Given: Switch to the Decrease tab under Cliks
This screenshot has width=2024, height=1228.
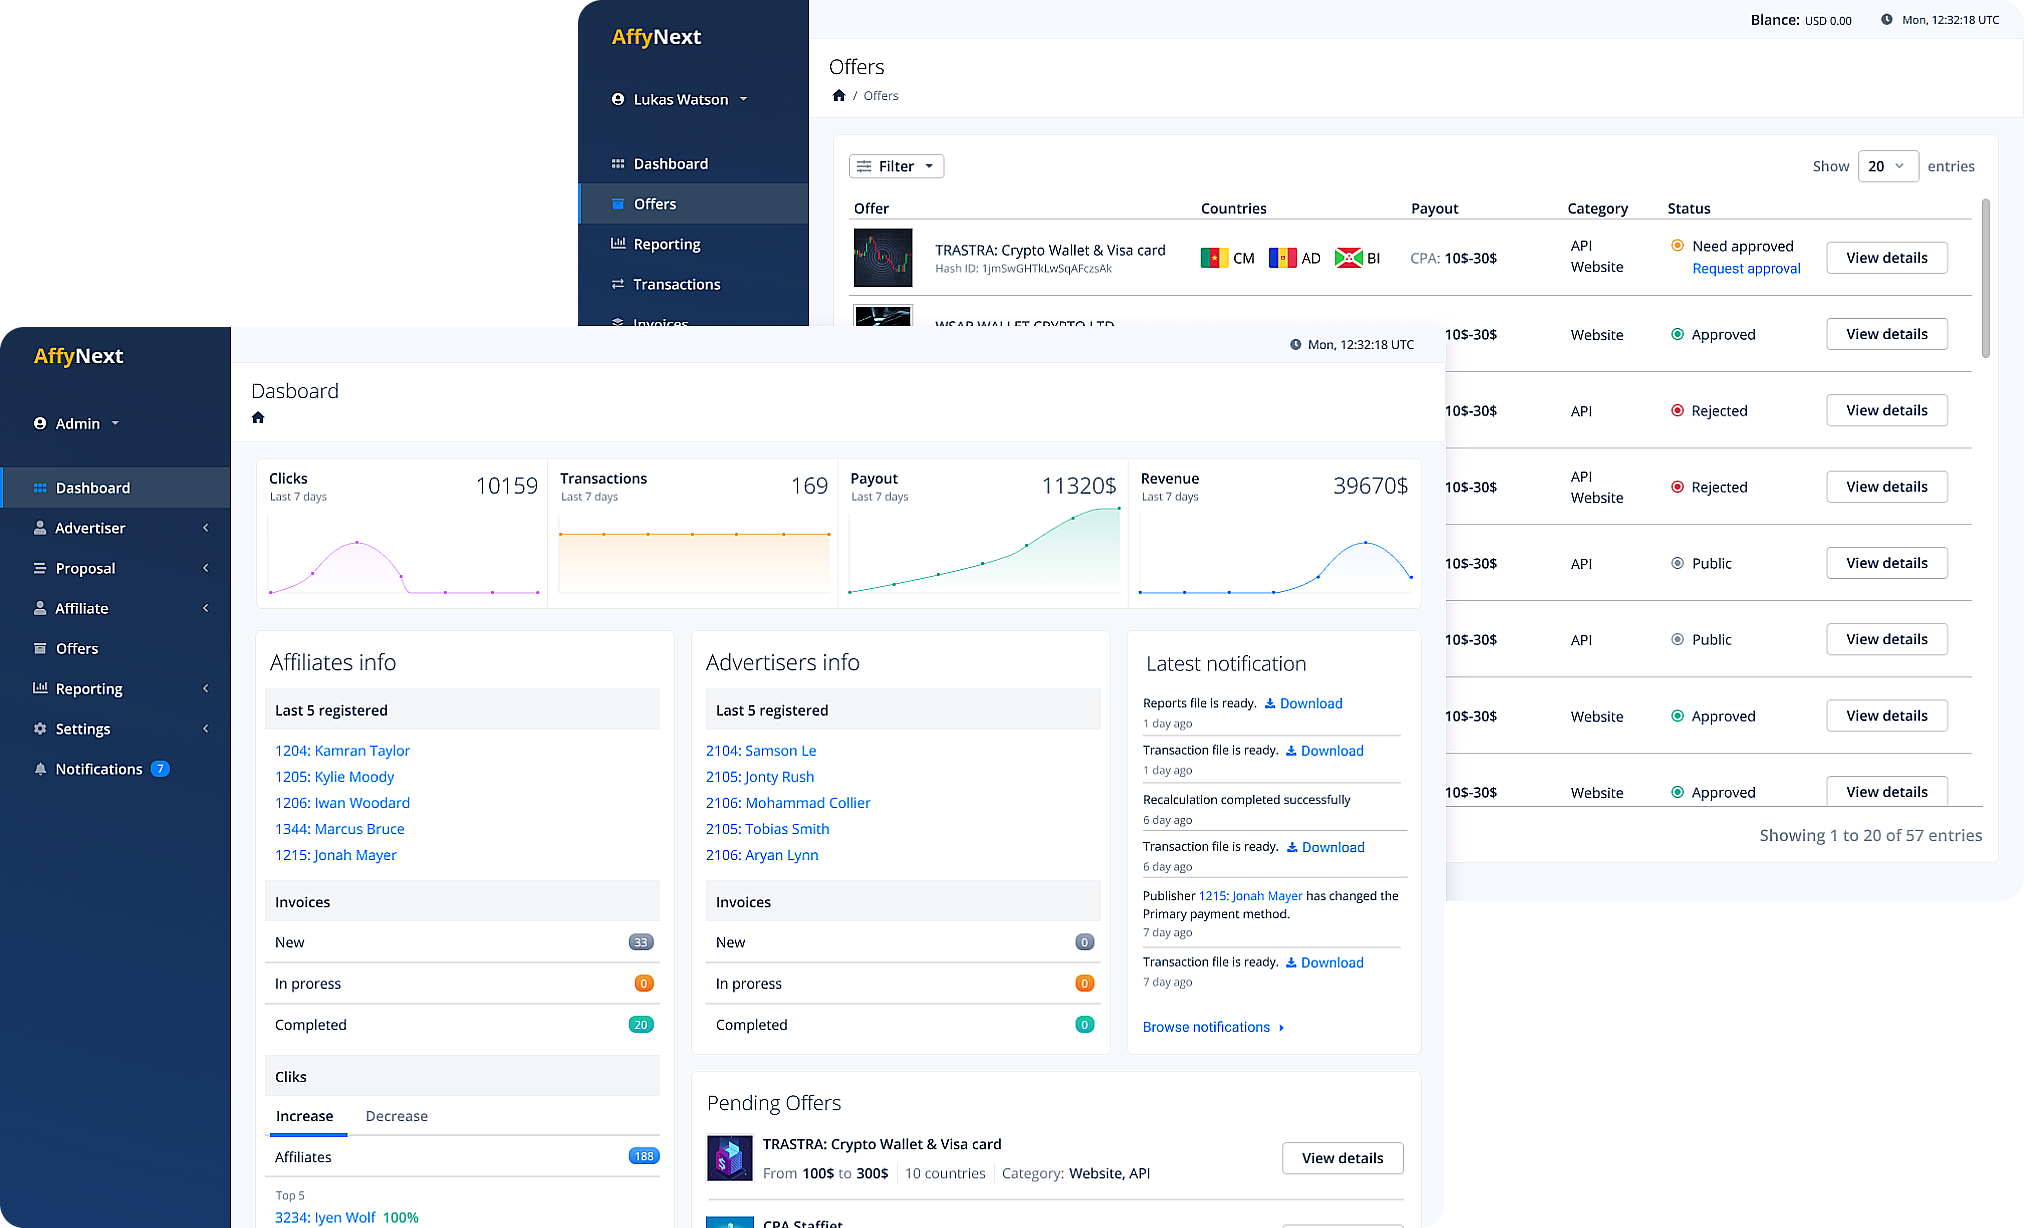Looking at the screenshot, I should 397,1116.
